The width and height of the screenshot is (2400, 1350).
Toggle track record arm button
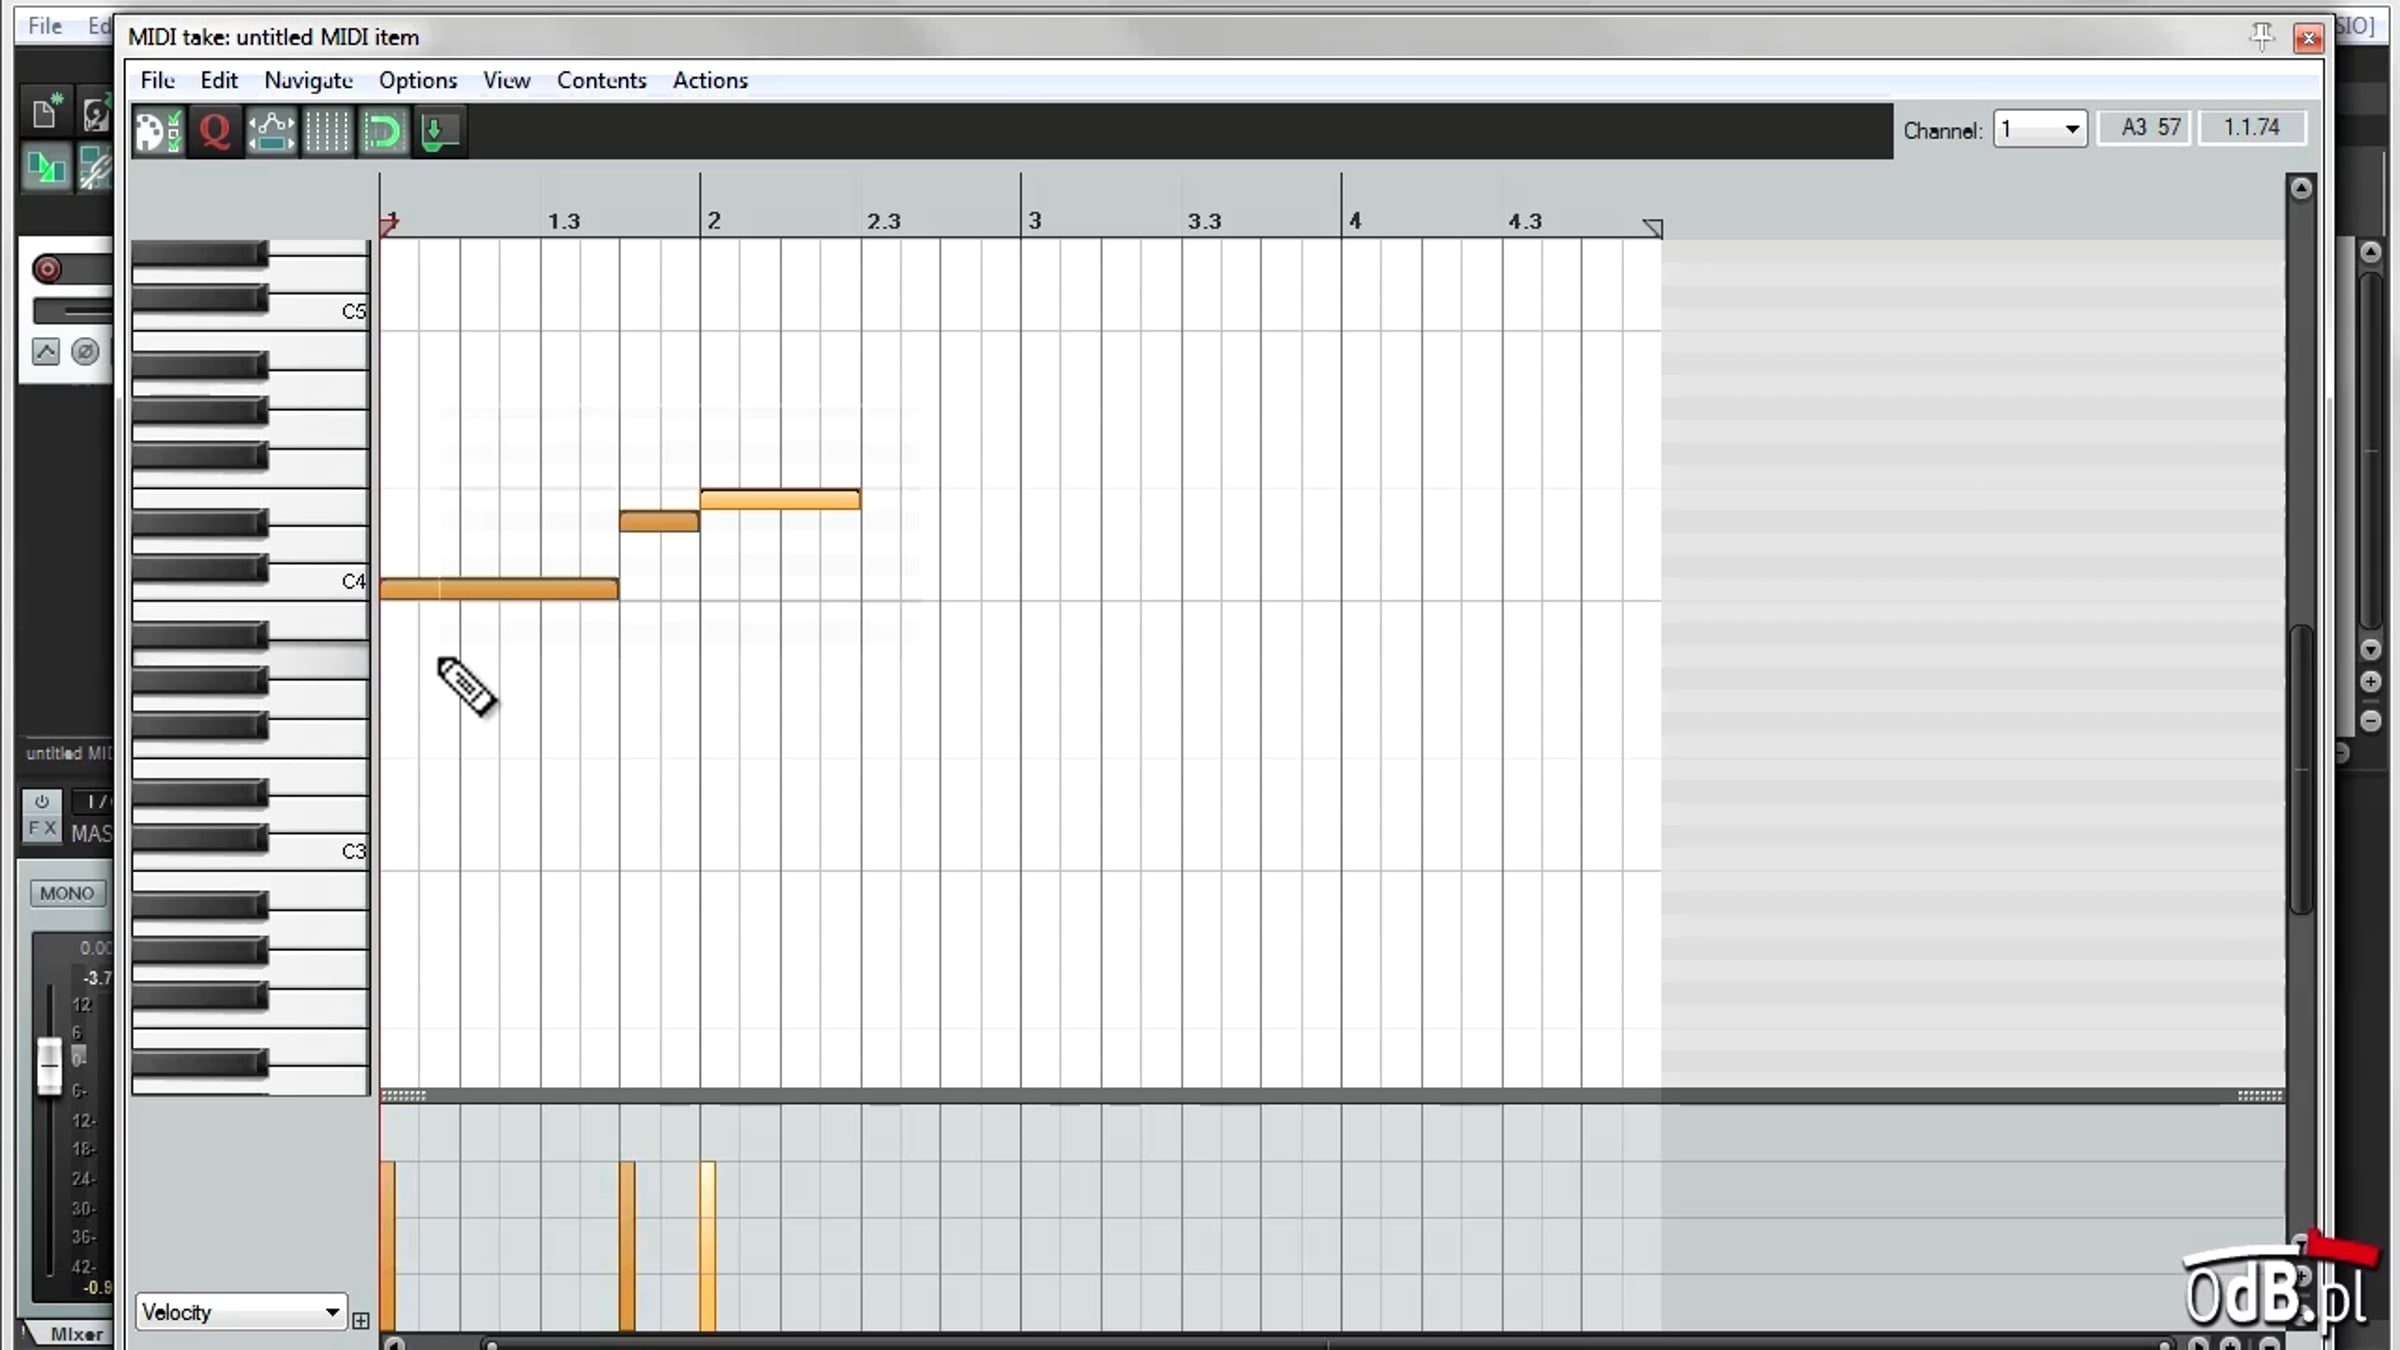pyautogui.click(x=47, y=269)
